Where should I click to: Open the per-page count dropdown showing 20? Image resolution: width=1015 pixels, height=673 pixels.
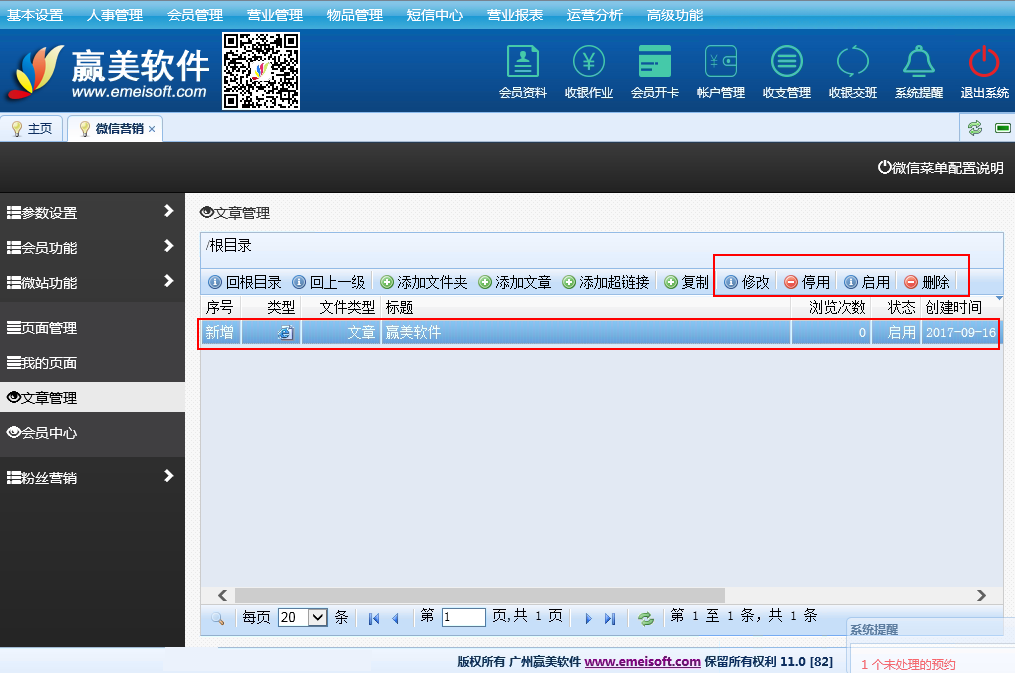coord(303,617)
